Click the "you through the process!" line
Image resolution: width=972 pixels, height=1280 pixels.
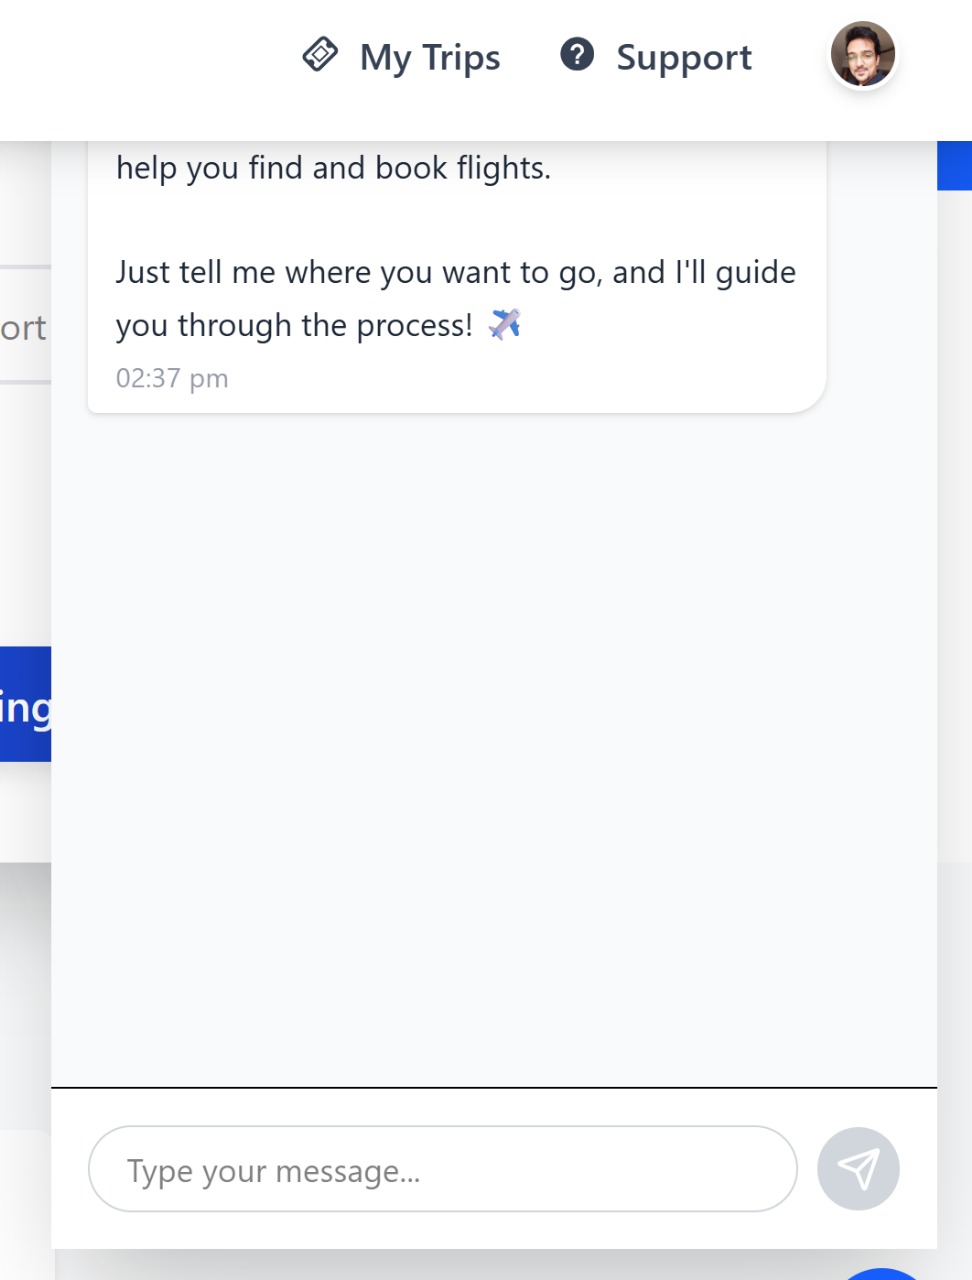(x=294, y=325)
